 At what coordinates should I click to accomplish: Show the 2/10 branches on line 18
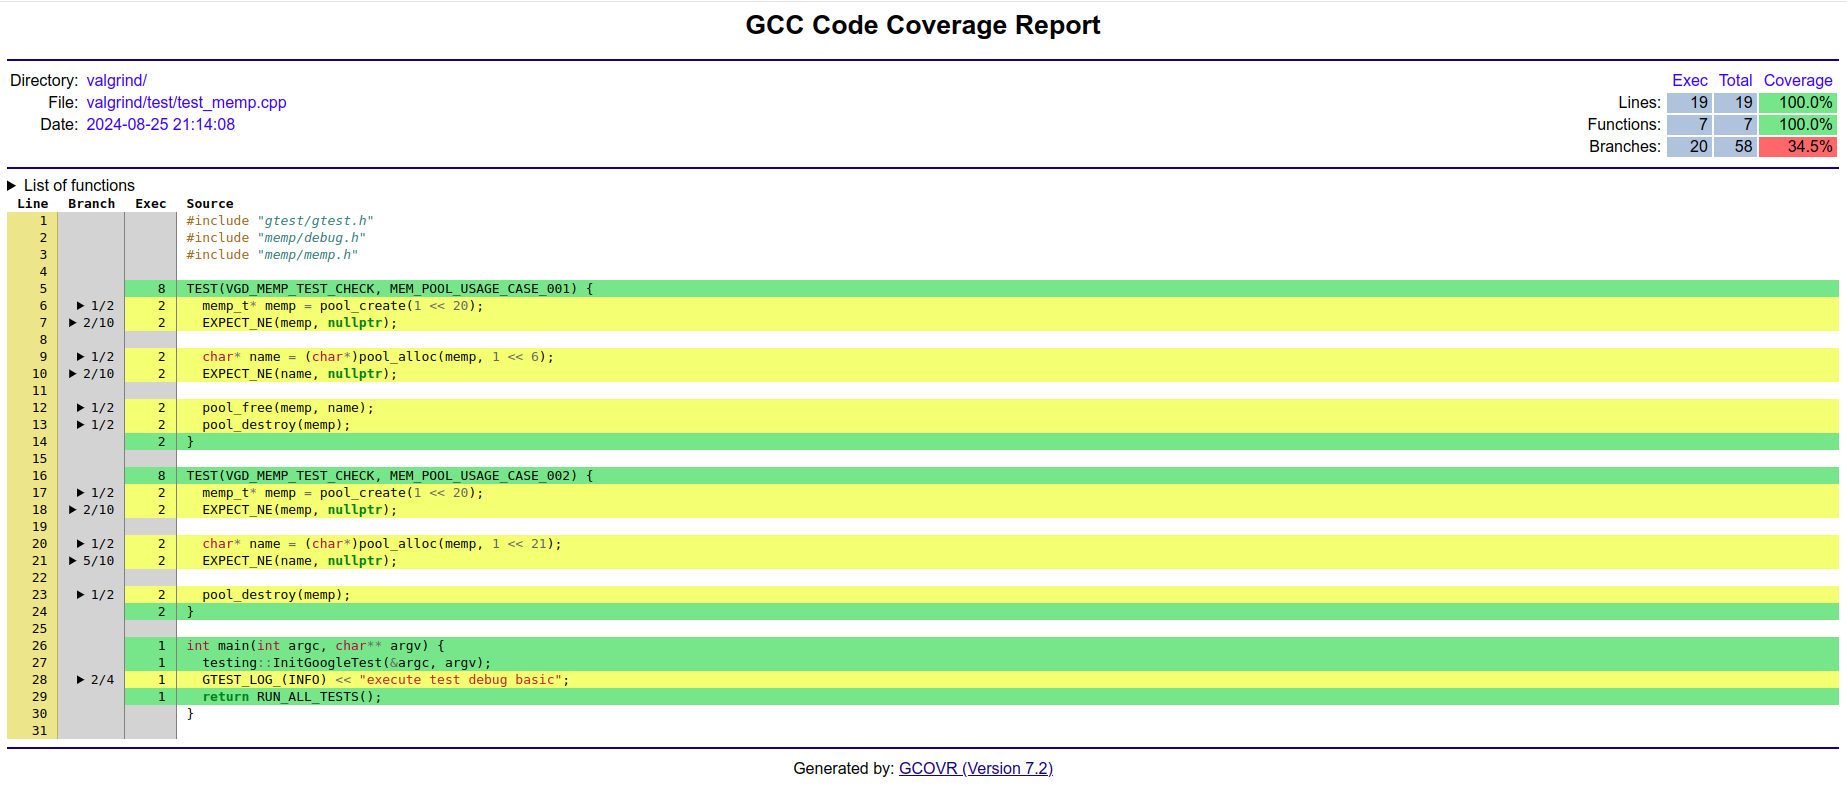pyautogui.click(x=91, y=510)
